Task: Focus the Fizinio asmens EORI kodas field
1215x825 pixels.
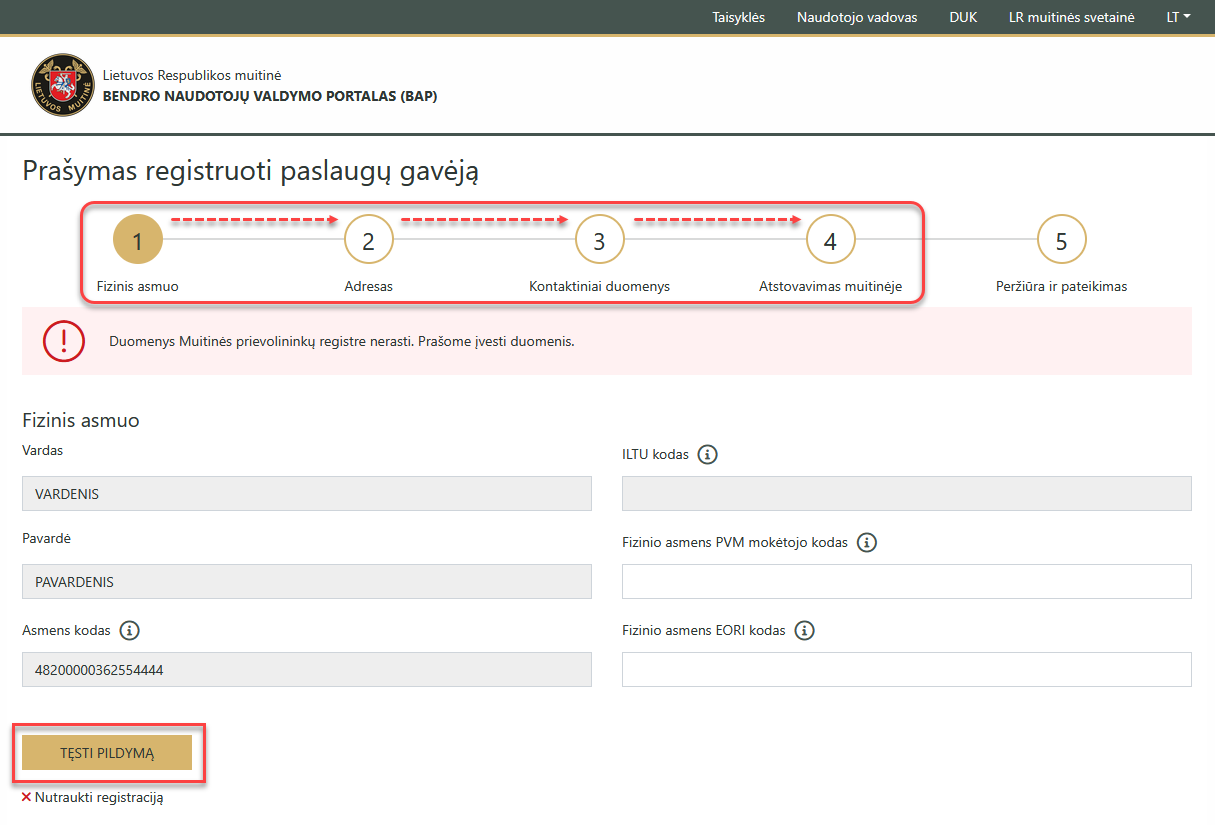Action: click(x=906, y=669)
